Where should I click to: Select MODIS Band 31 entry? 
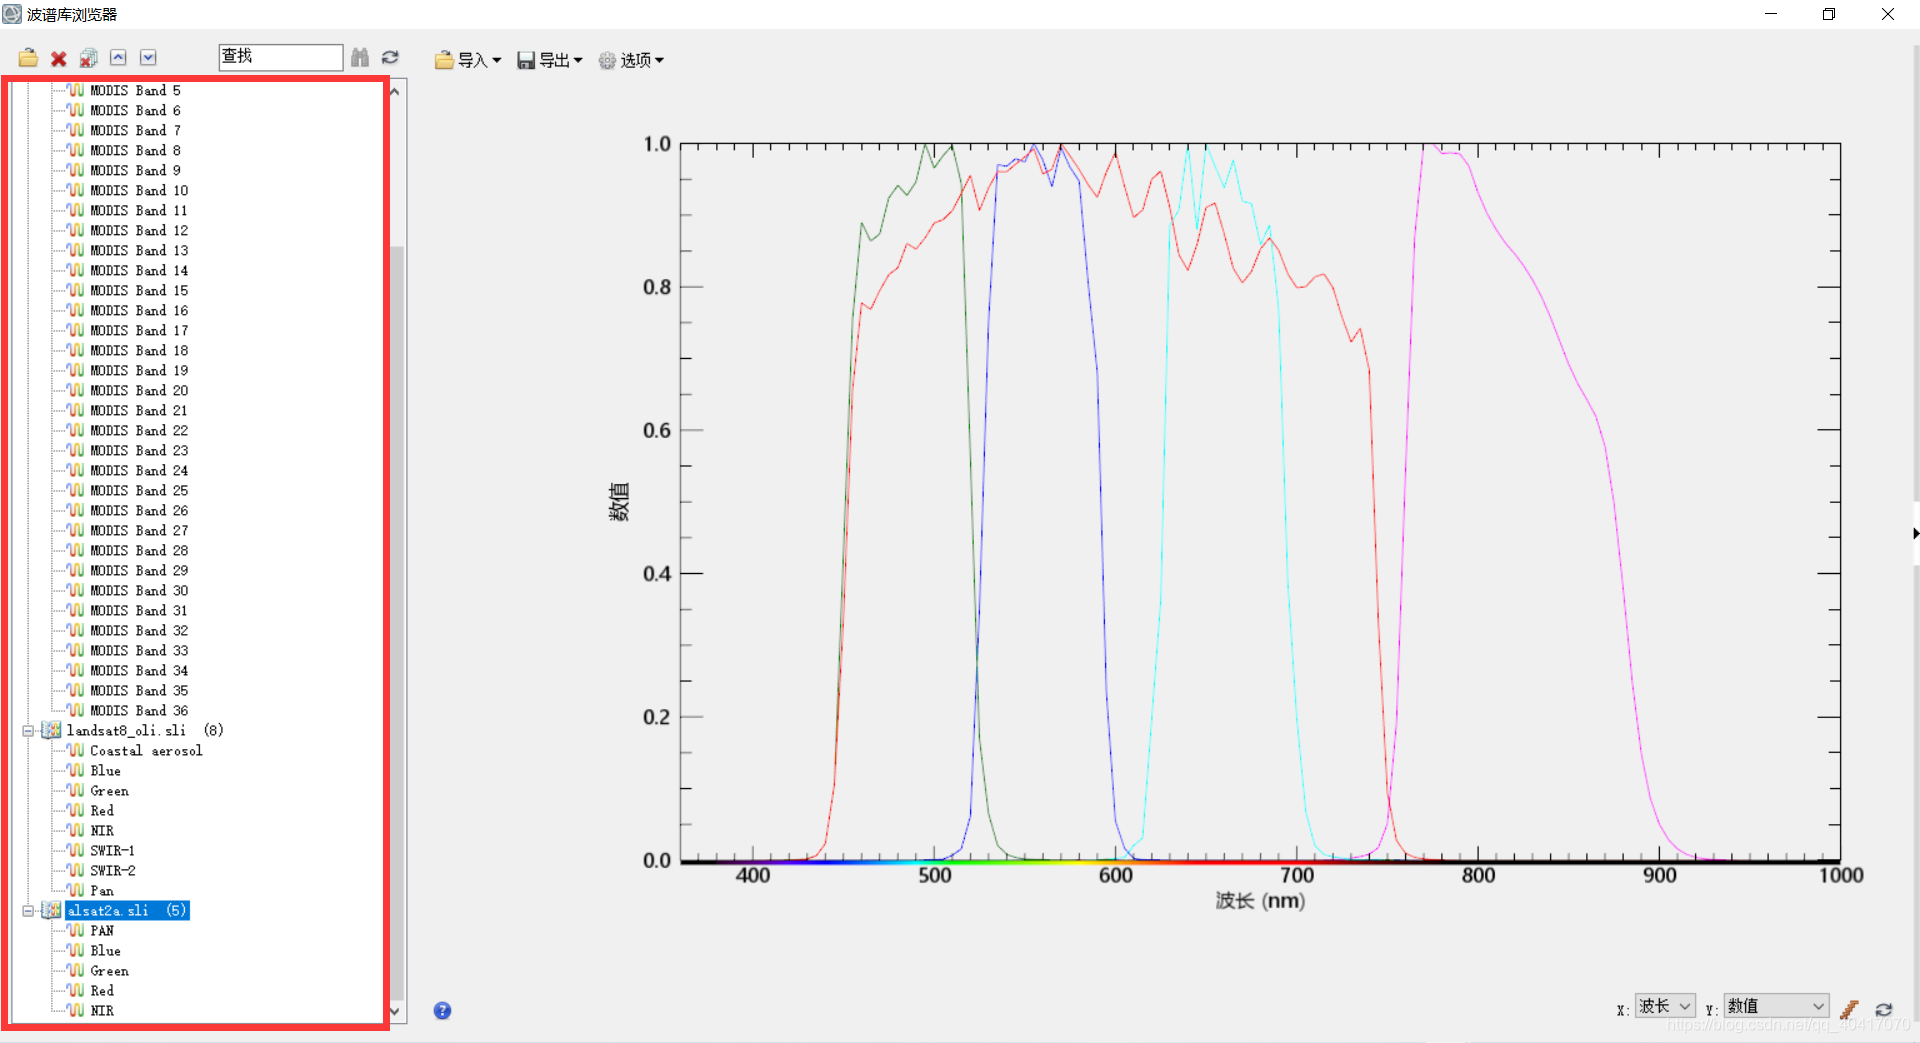(139, 610)
